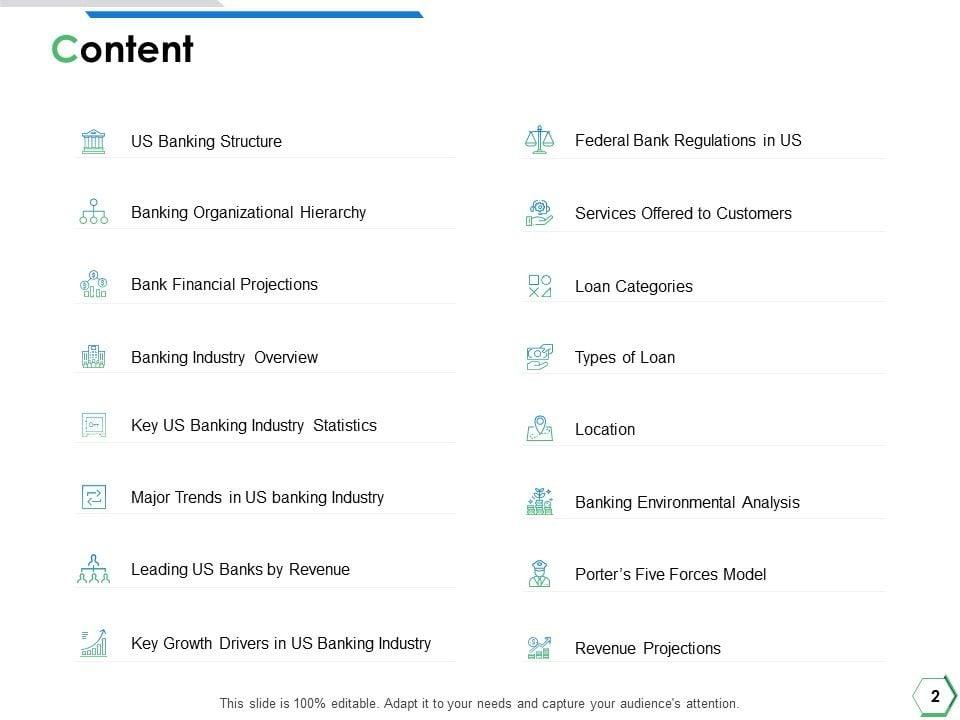Image resolution: width=960 pixels, height=720 pixels.
Task: Click the Content slide title
Action: pos(123,49)
